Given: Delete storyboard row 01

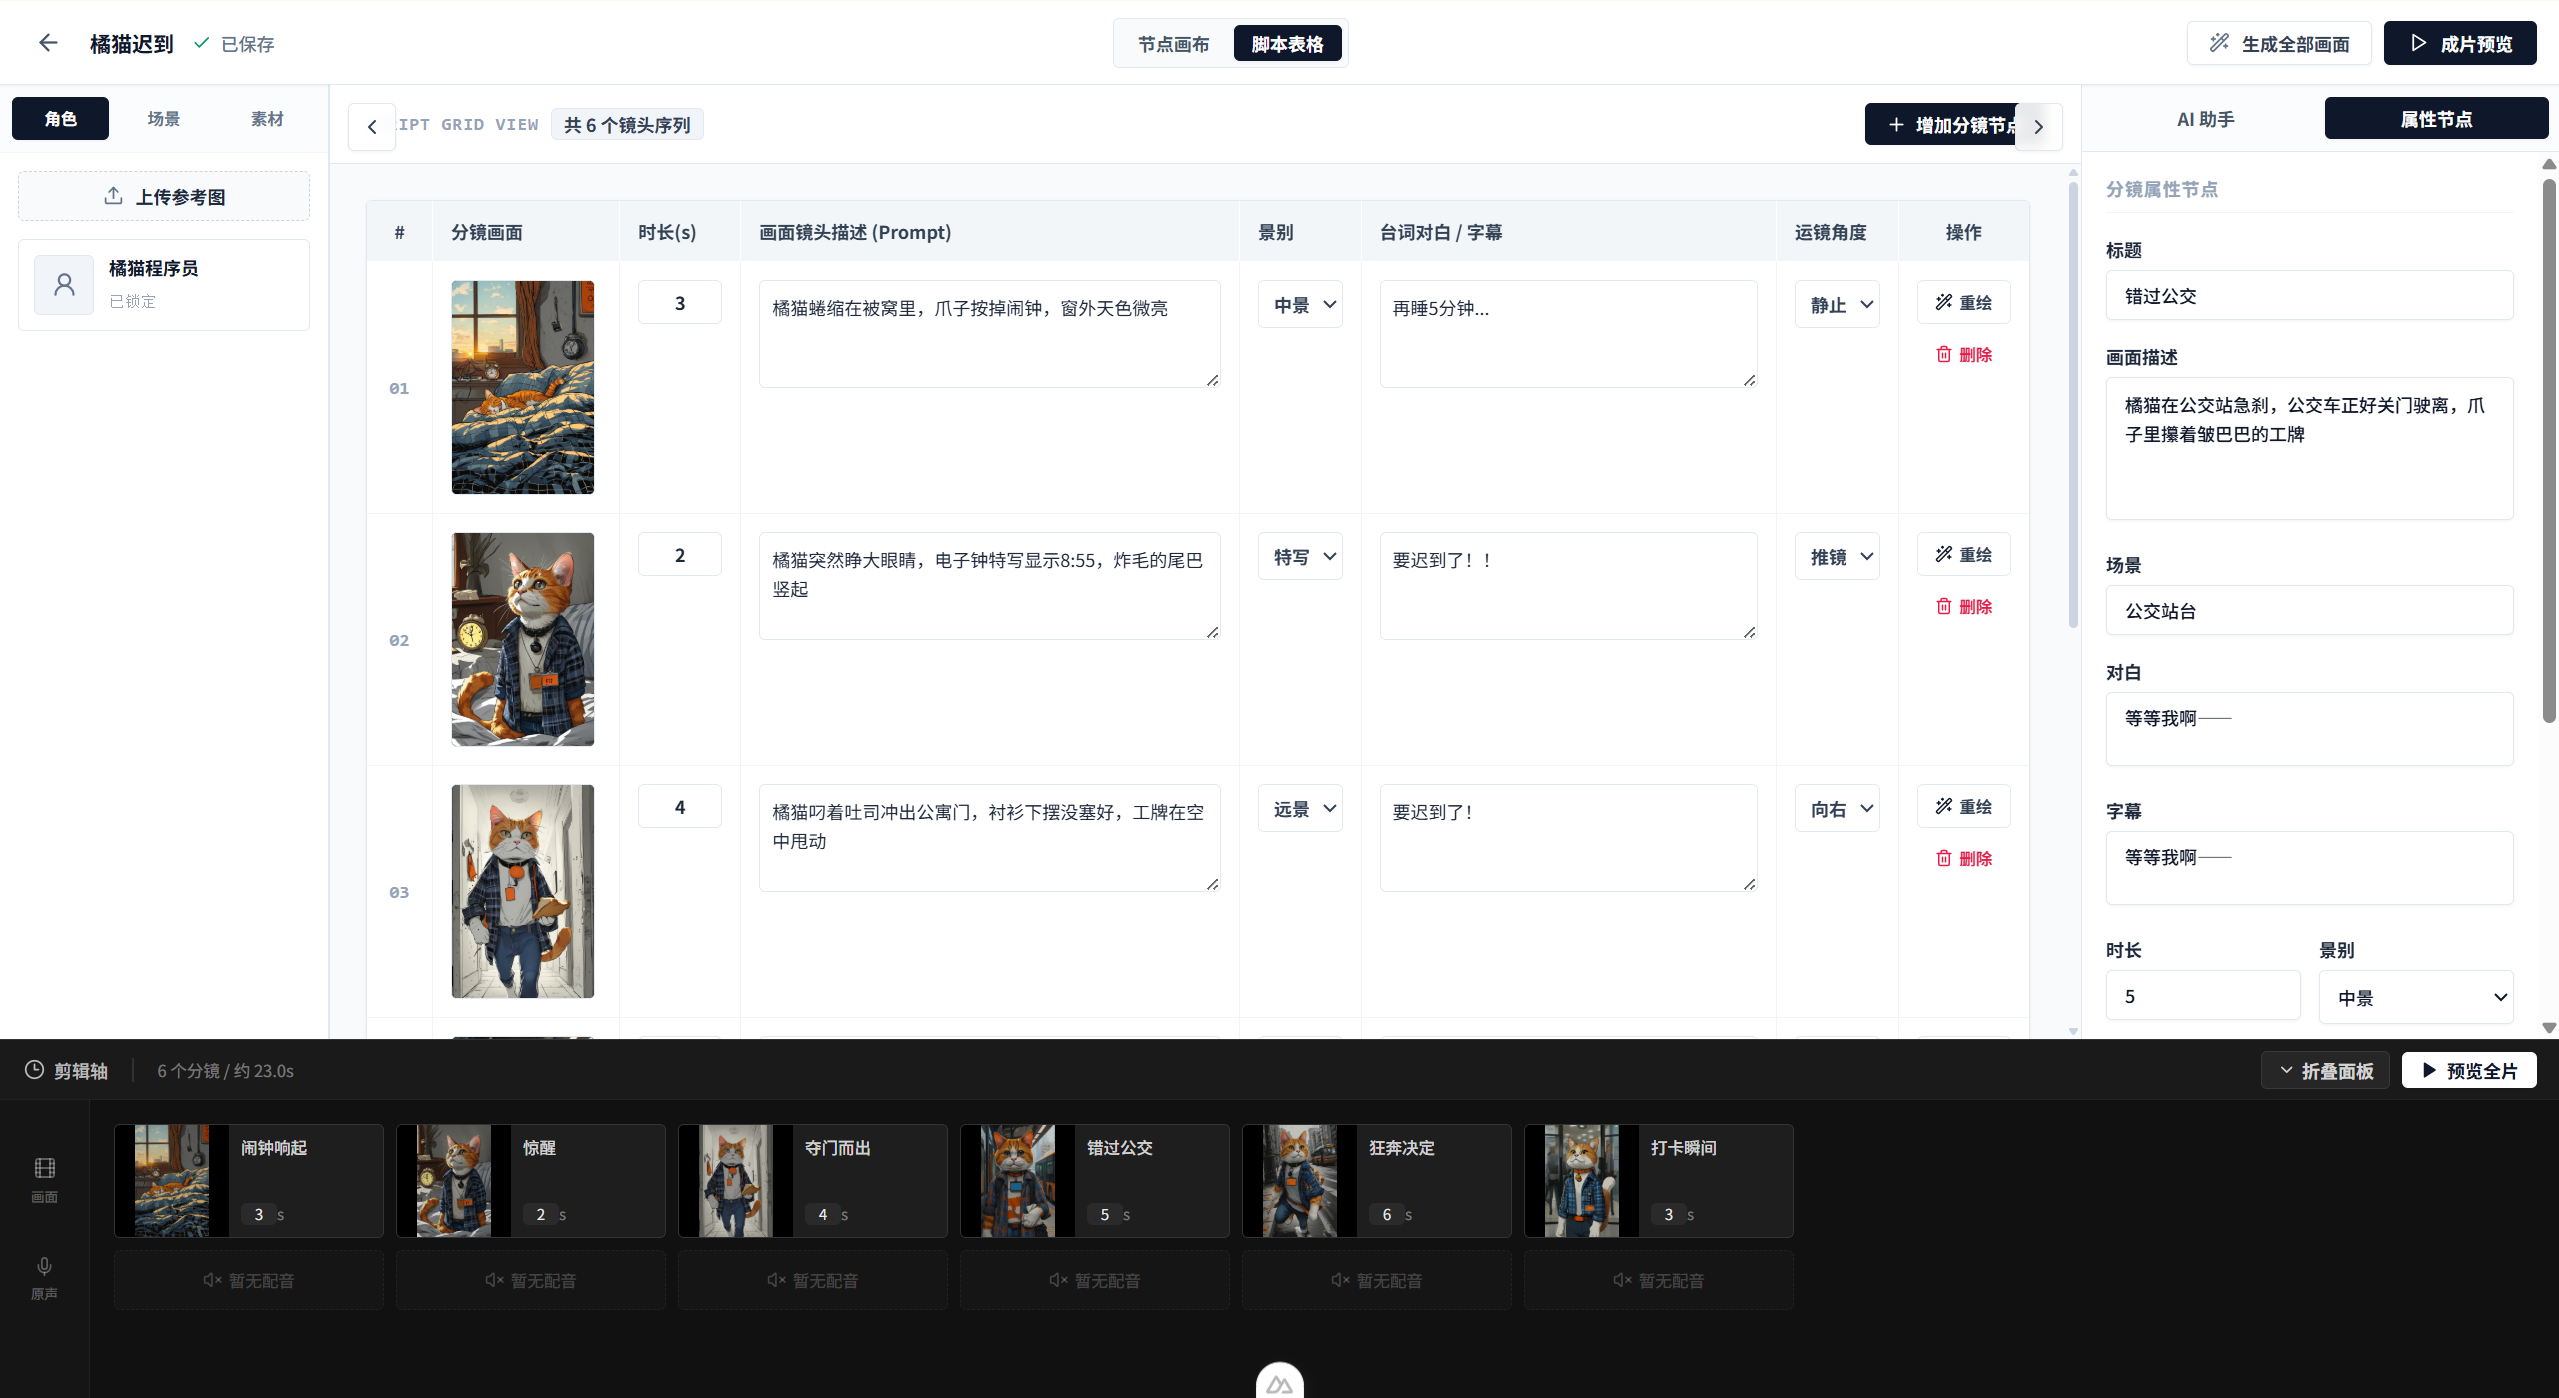Looking at the screenshot, I should [x=1964, y=354].
